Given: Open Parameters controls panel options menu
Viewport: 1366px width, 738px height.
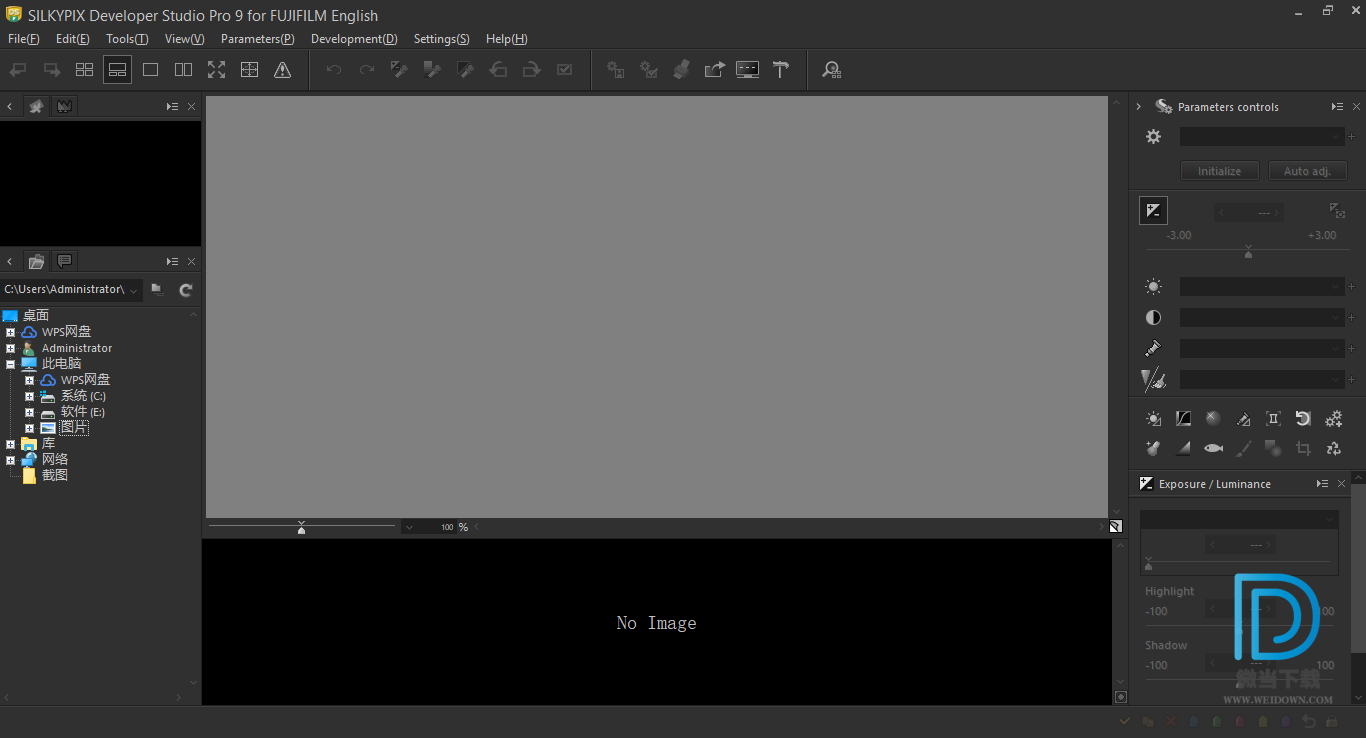Looking at the screenshot, I should click(x=1337, y=107).
